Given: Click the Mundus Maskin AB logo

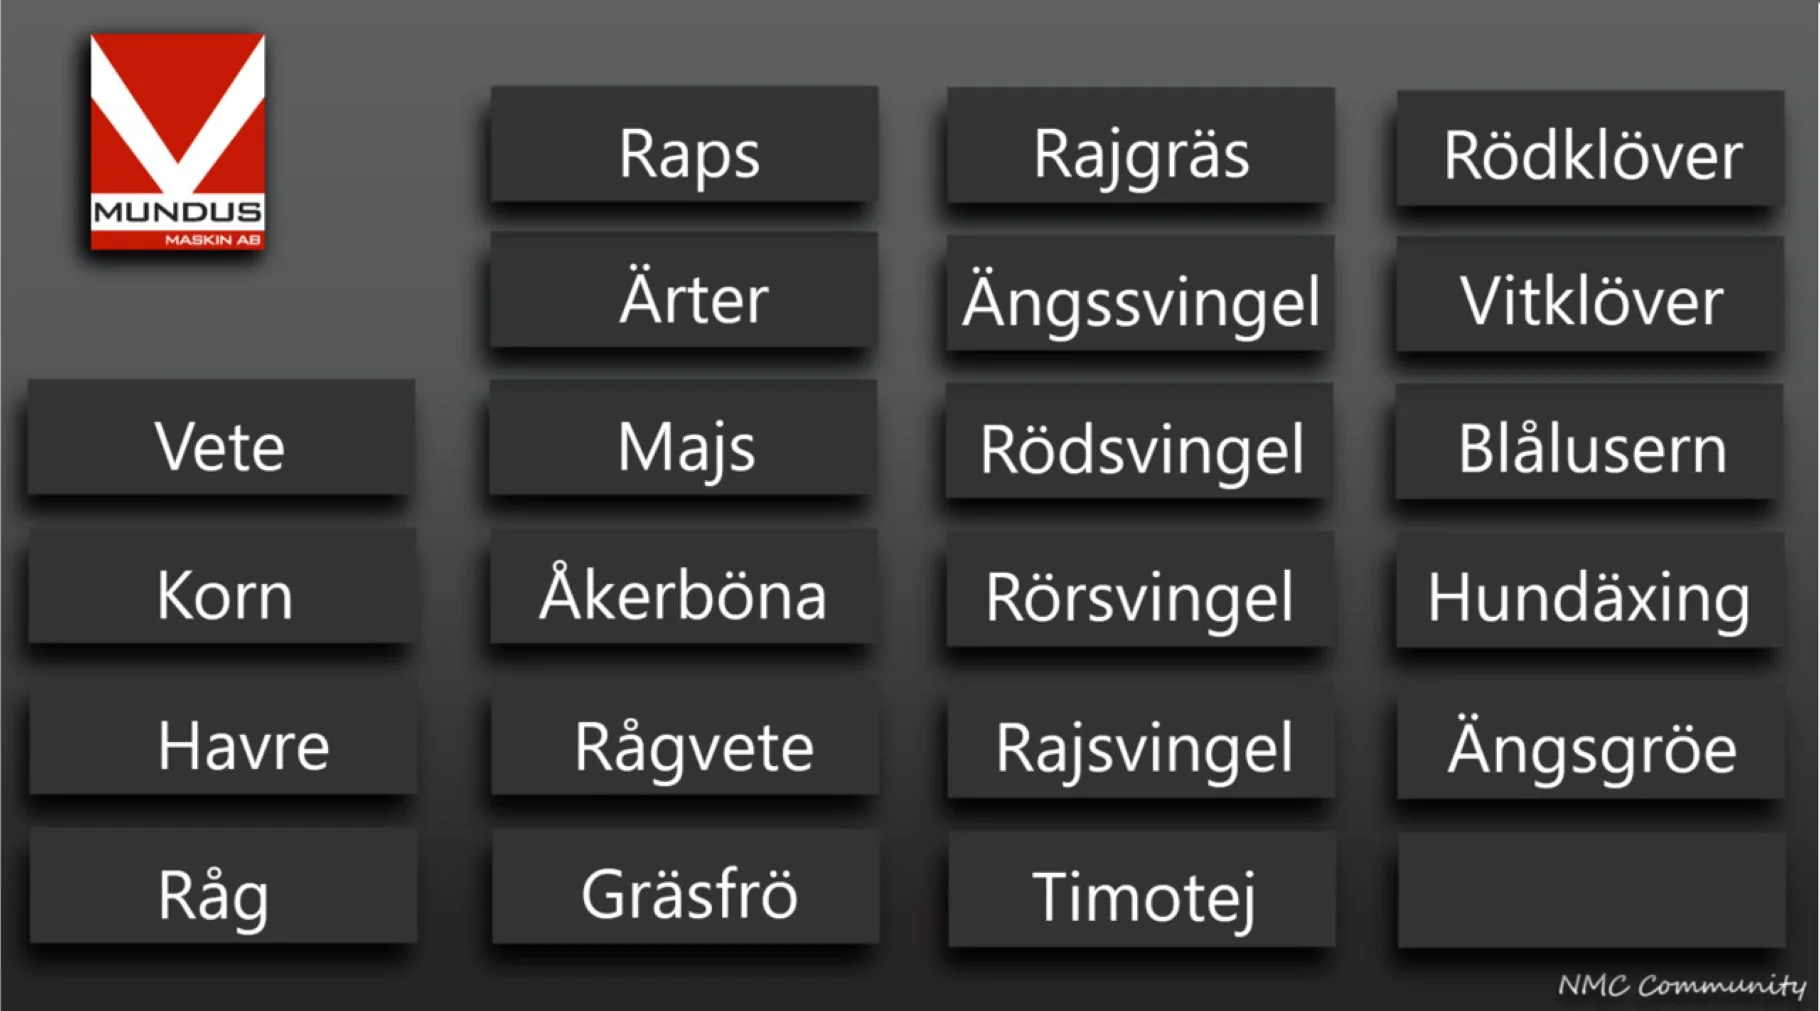Looking at the screenshot, I should pyautogui.click(x=178, y=142).
